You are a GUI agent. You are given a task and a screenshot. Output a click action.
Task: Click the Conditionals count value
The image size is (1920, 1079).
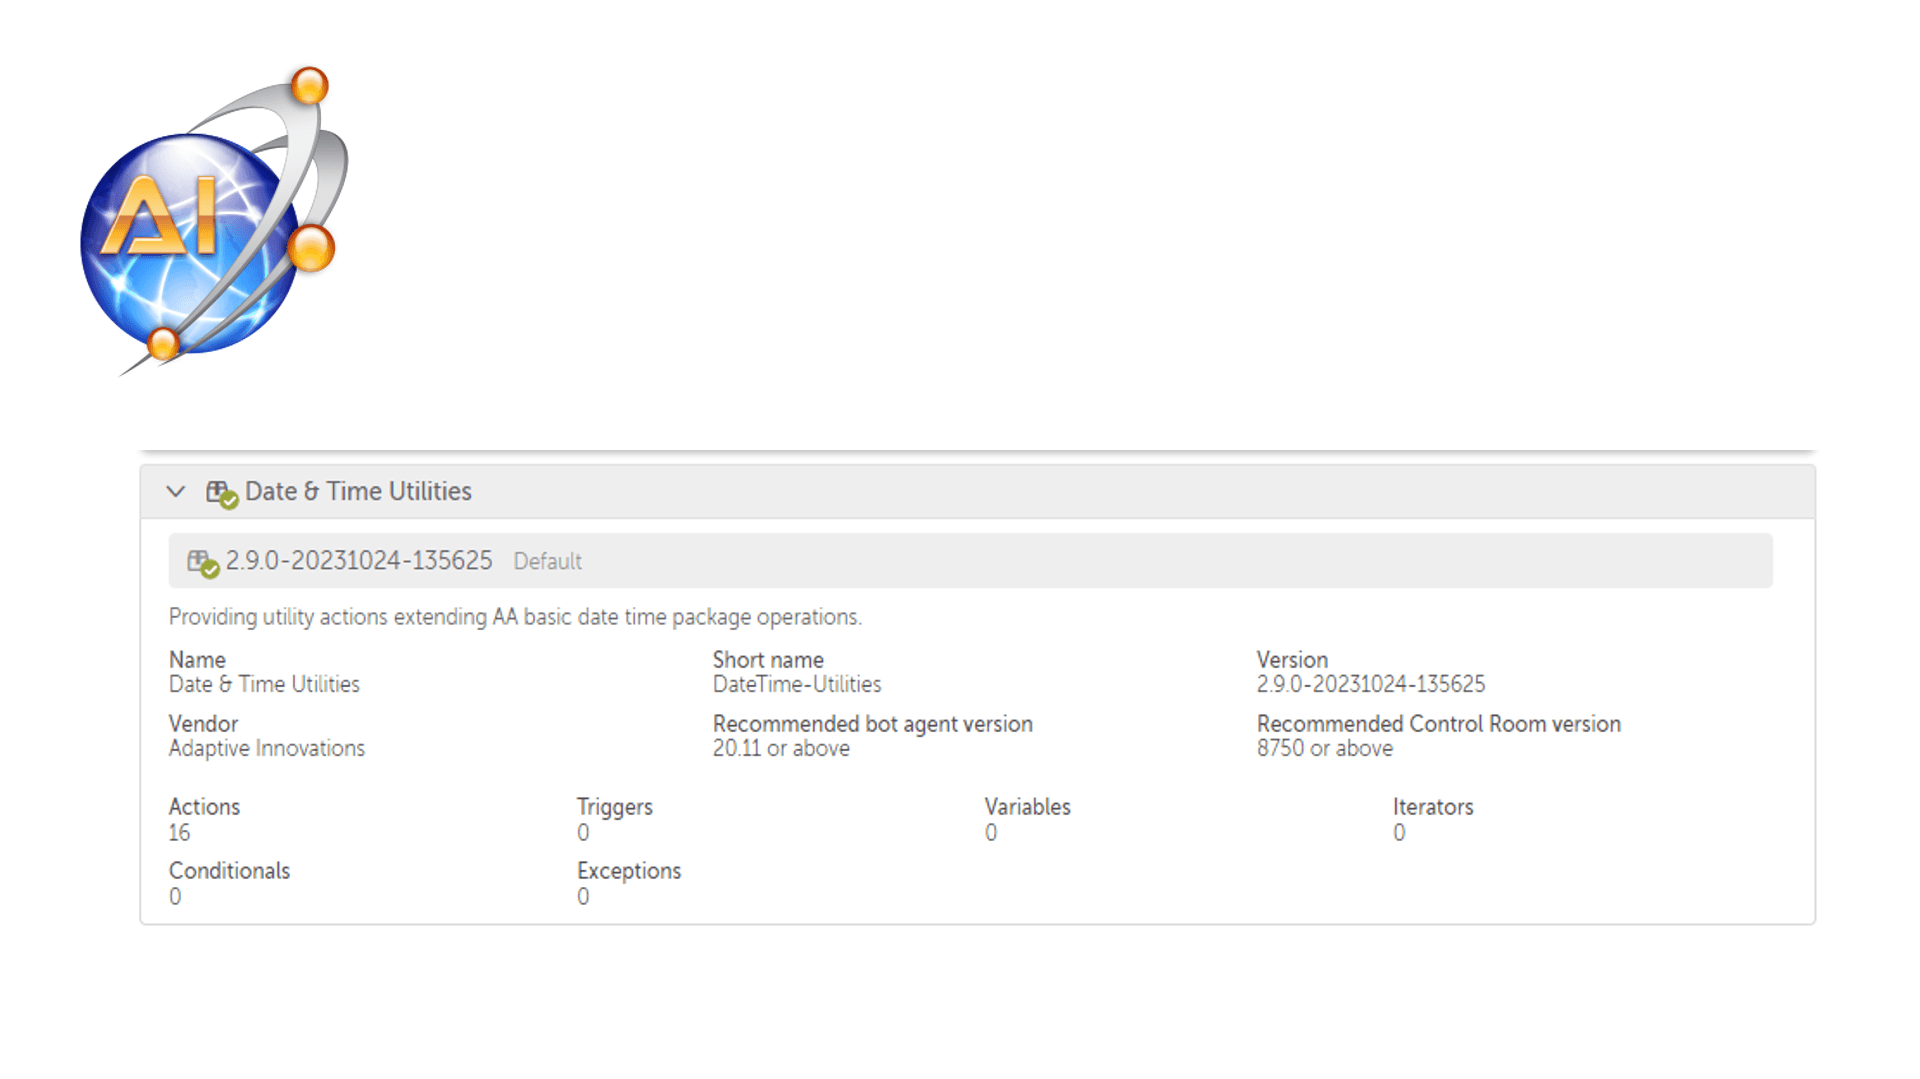pos(175,897)
